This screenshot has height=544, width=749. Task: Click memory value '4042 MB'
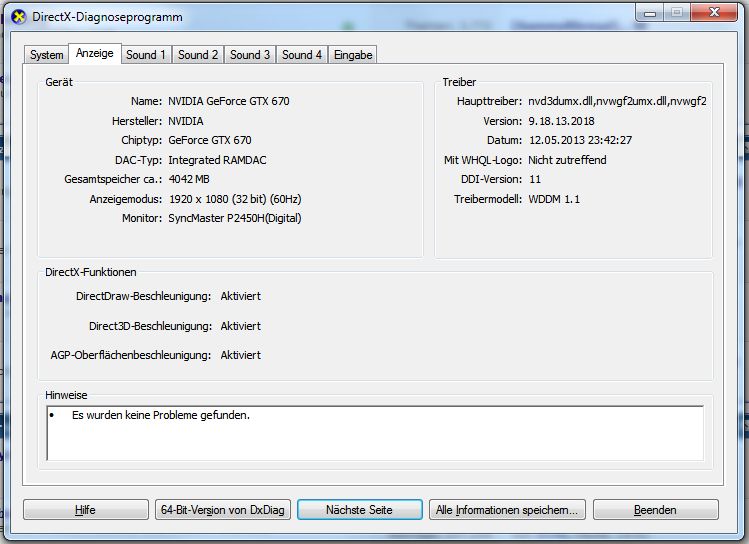click(x=189, y=179)
